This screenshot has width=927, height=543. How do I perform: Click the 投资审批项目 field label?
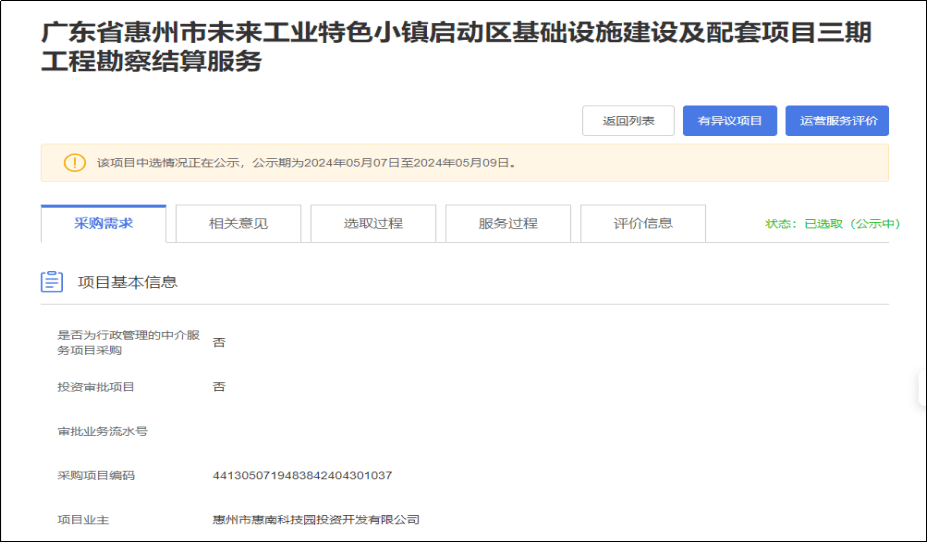coord(96,387)
